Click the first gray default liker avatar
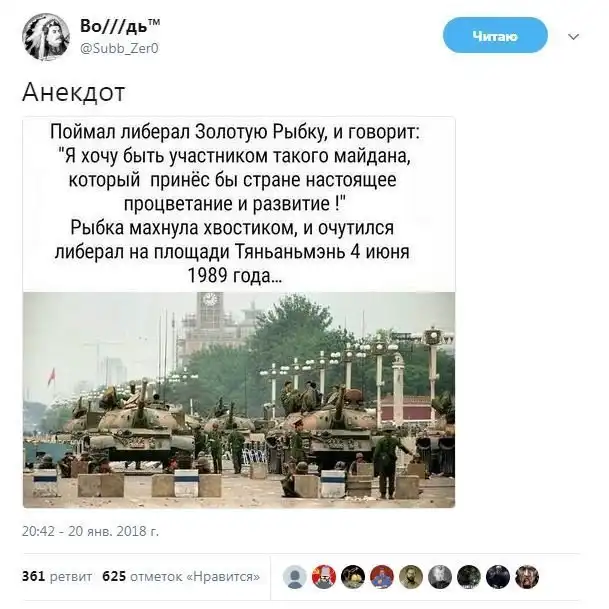This screenshot has height=609, width=609. [x=295, y=577]
